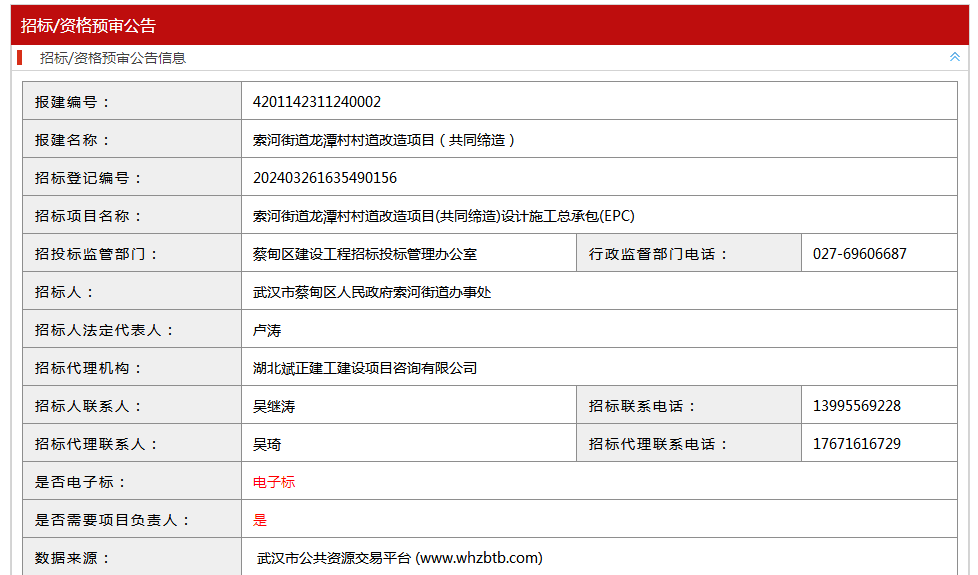Click the 招标项目名称 label cell
This screenshot has width=978, height=575.
point(132,215)
